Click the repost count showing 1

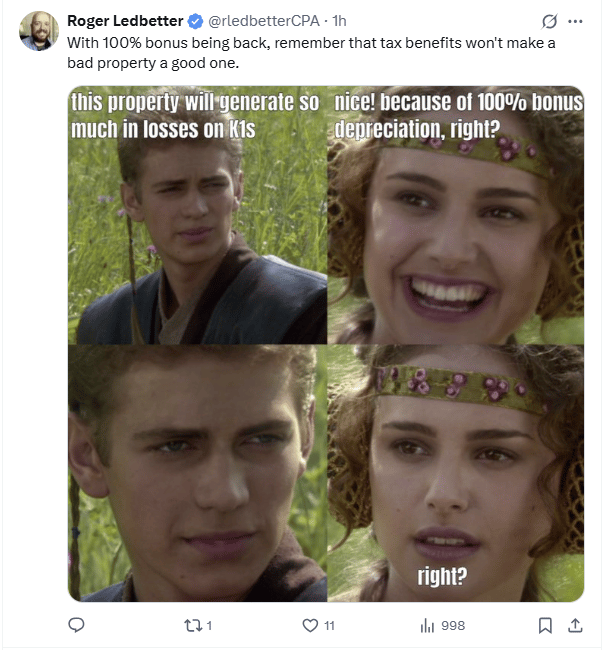point(209,626)
